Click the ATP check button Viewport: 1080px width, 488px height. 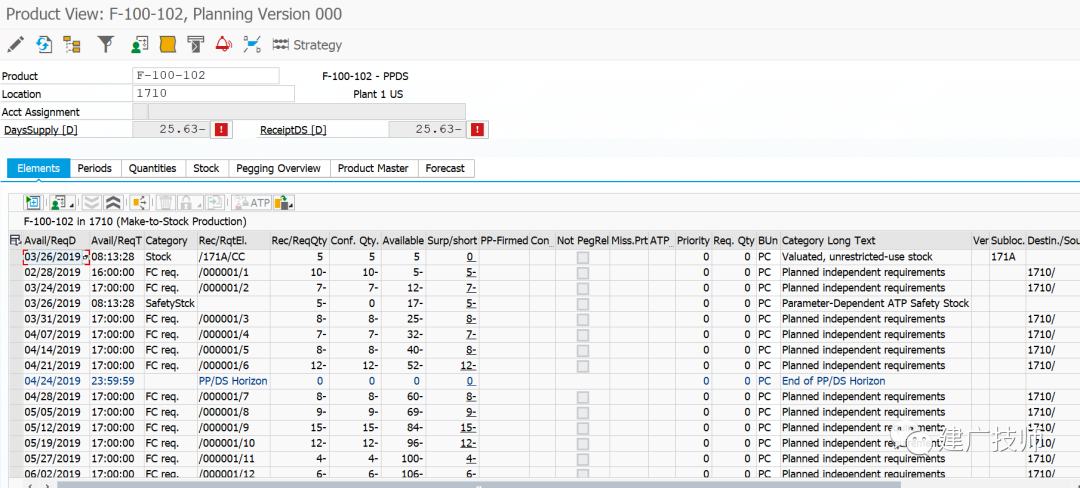252,202
